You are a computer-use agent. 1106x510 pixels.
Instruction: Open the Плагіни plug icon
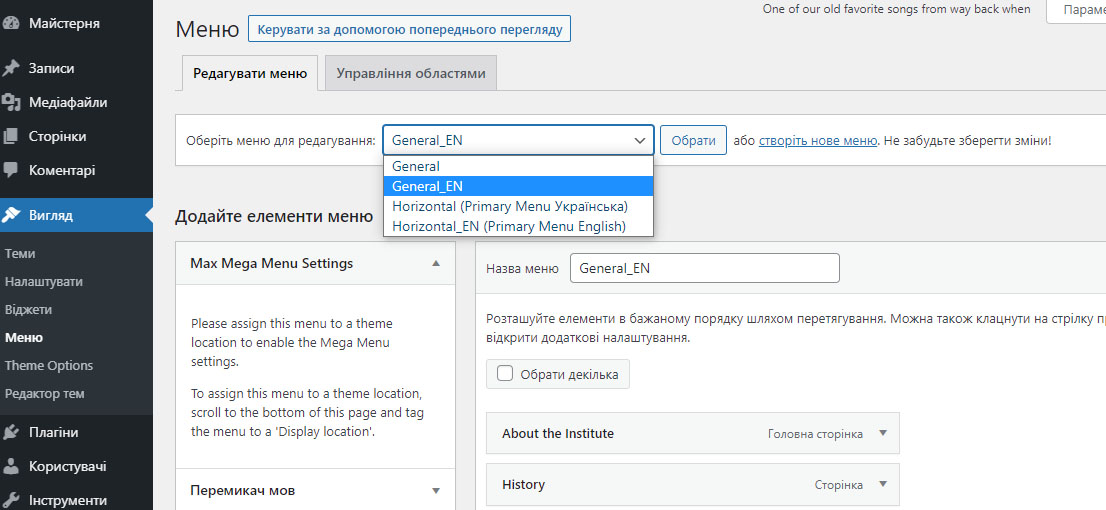tap(11, 432)
